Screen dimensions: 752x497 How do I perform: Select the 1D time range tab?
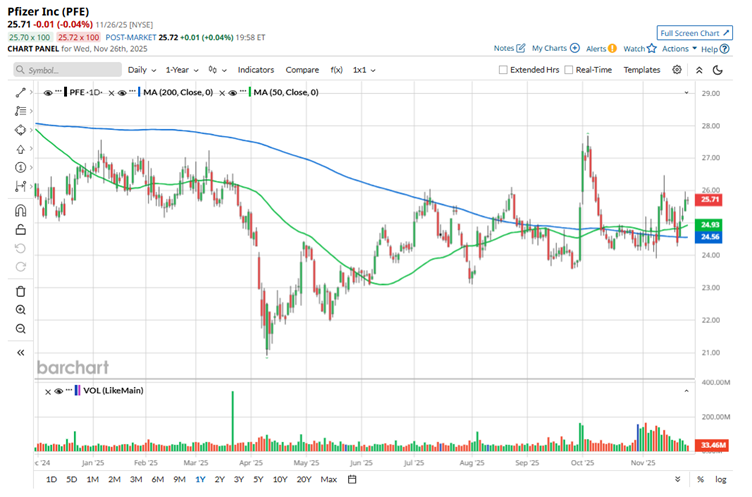pos(51,479)
